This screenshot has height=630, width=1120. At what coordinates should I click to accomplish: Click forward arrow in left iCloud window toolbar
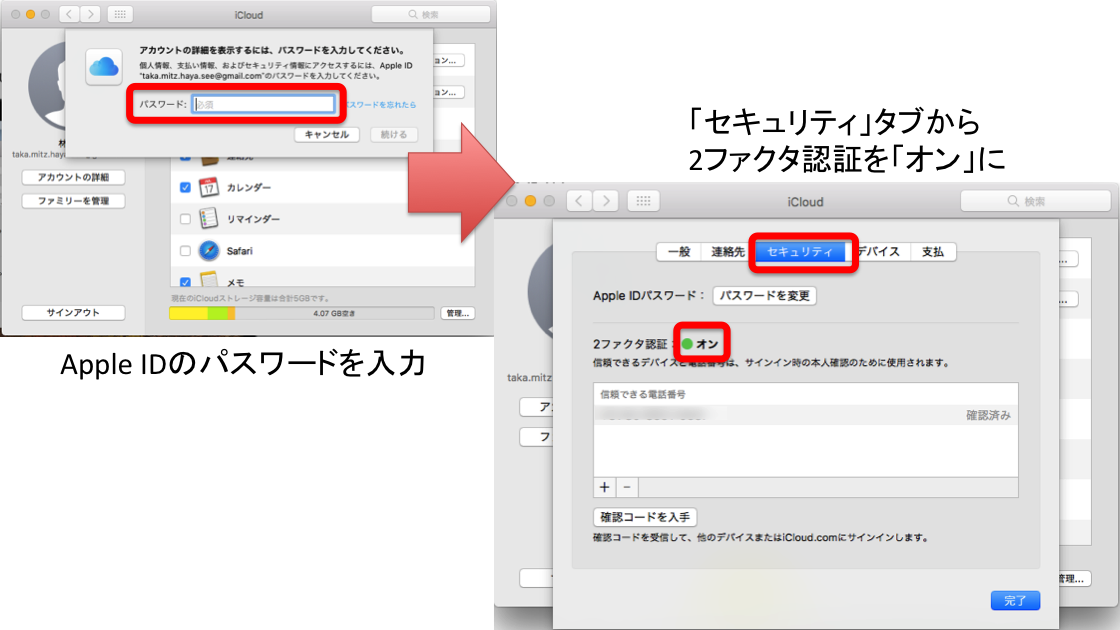tap(92, 15)
